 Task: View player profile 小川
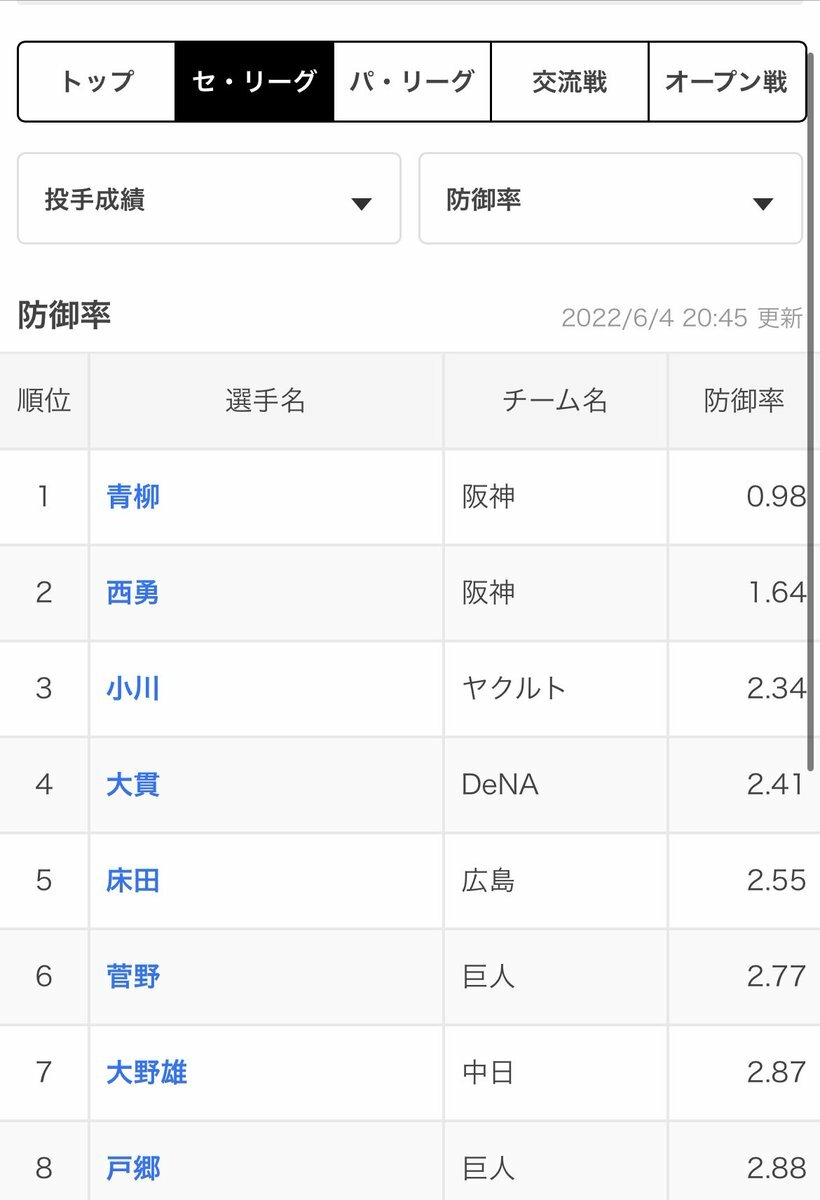tap(133, 688)
